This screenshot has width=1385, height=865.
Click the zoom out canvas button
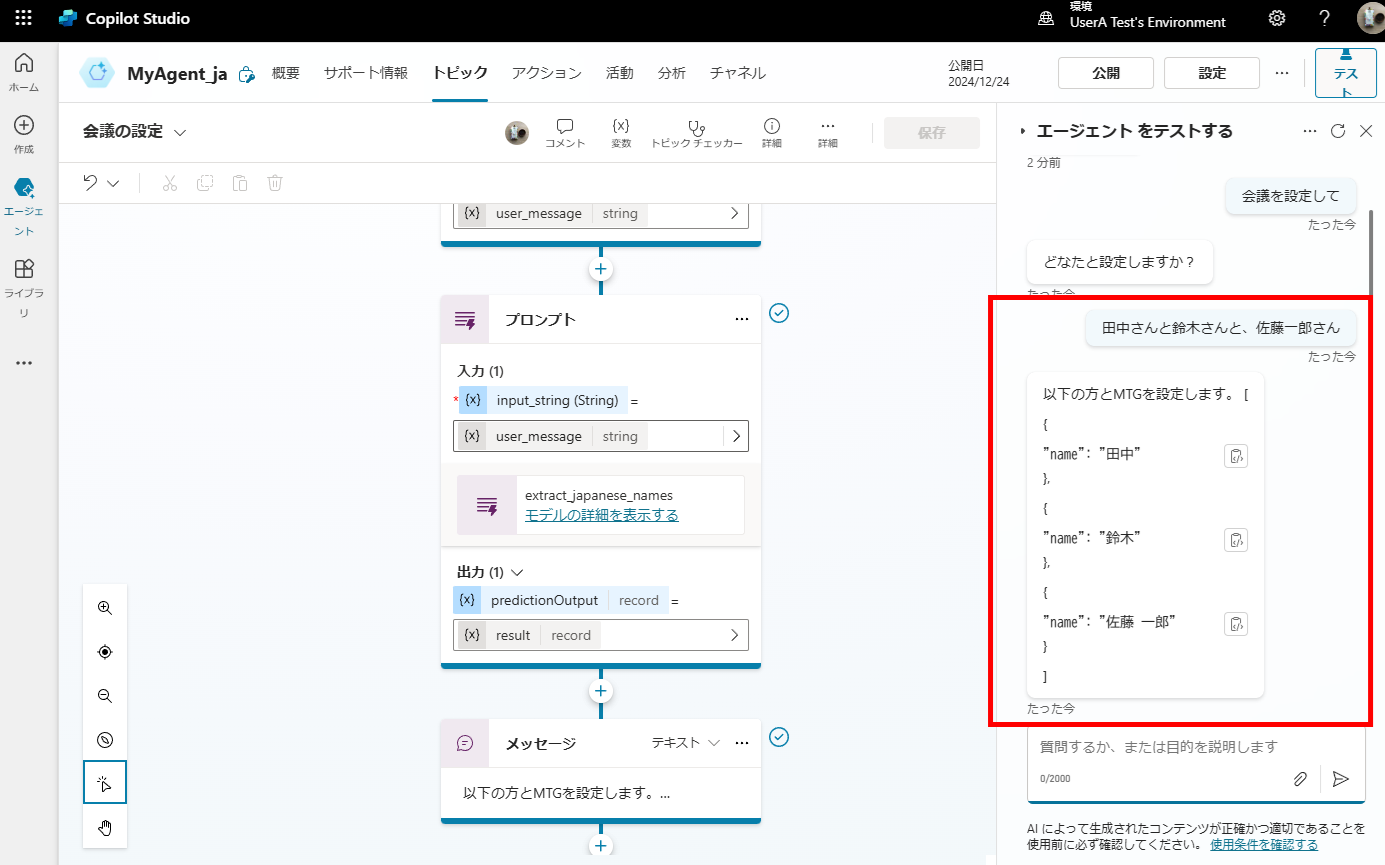pos(105,696)
